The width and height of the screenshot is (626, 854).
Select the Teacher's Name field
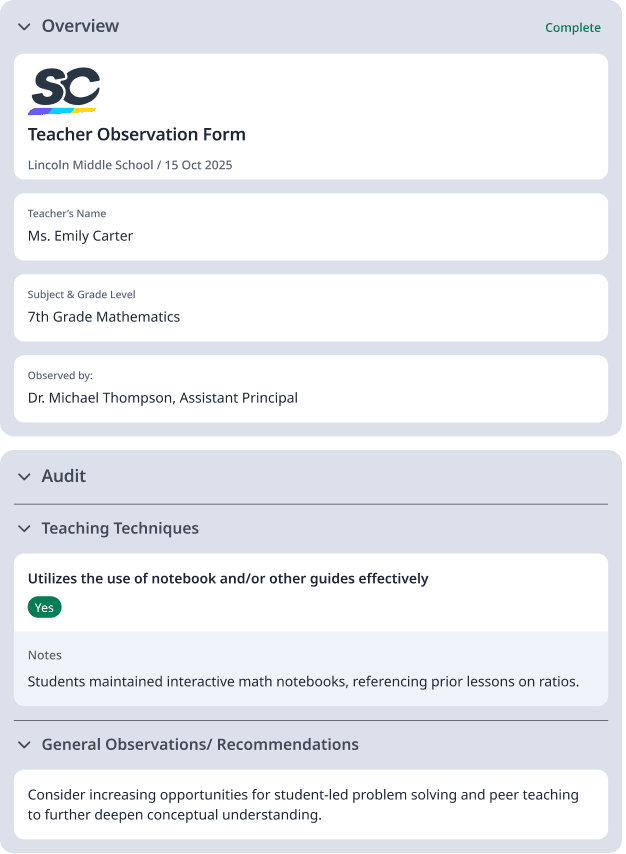pos(310,226)
